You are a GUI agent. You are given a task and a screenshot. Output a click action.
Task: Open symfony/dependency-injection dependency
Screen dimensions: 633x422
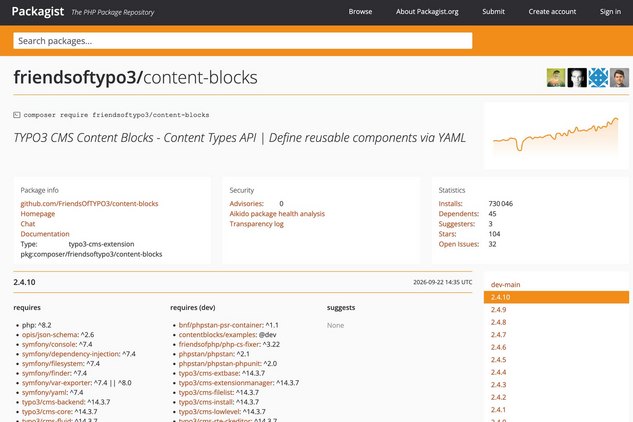(71, 354)
